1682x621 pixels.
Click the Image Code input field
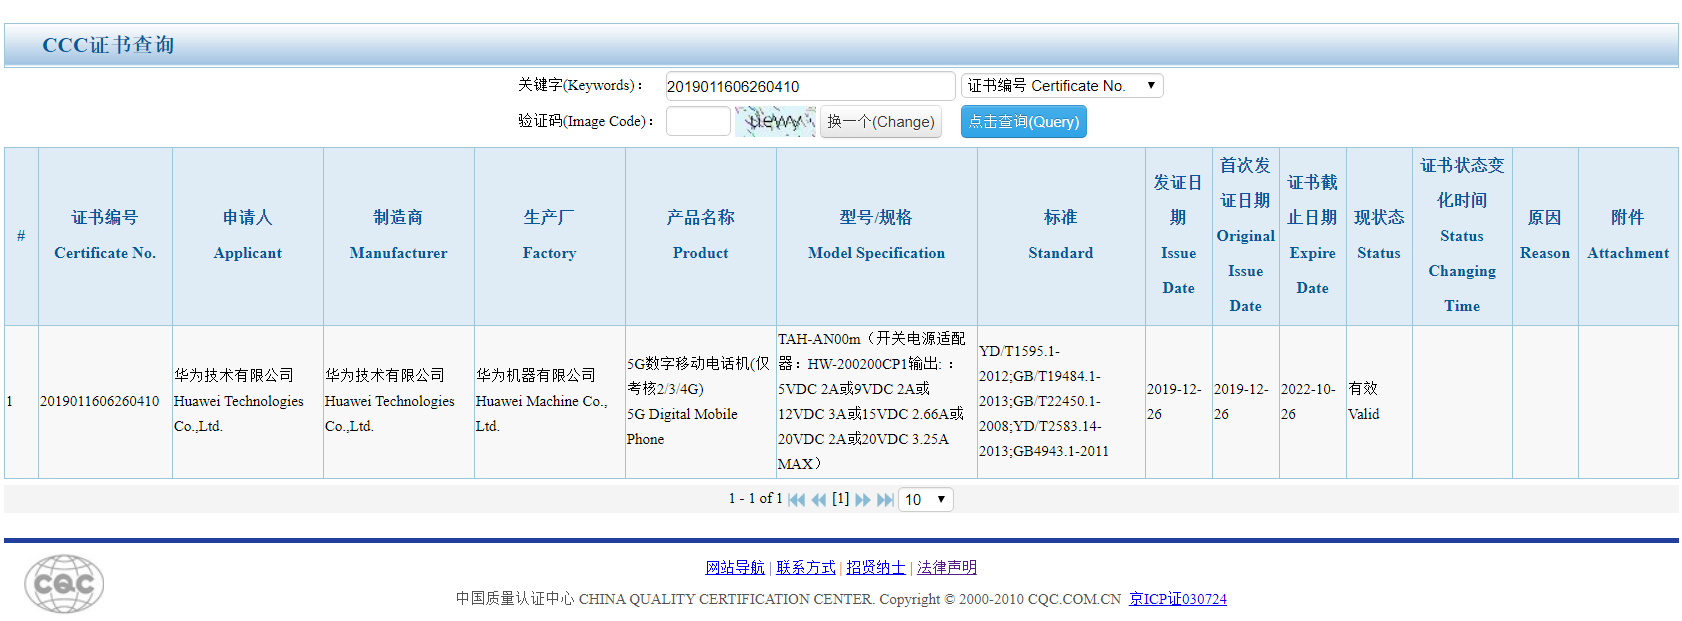(x=698, y=121)
